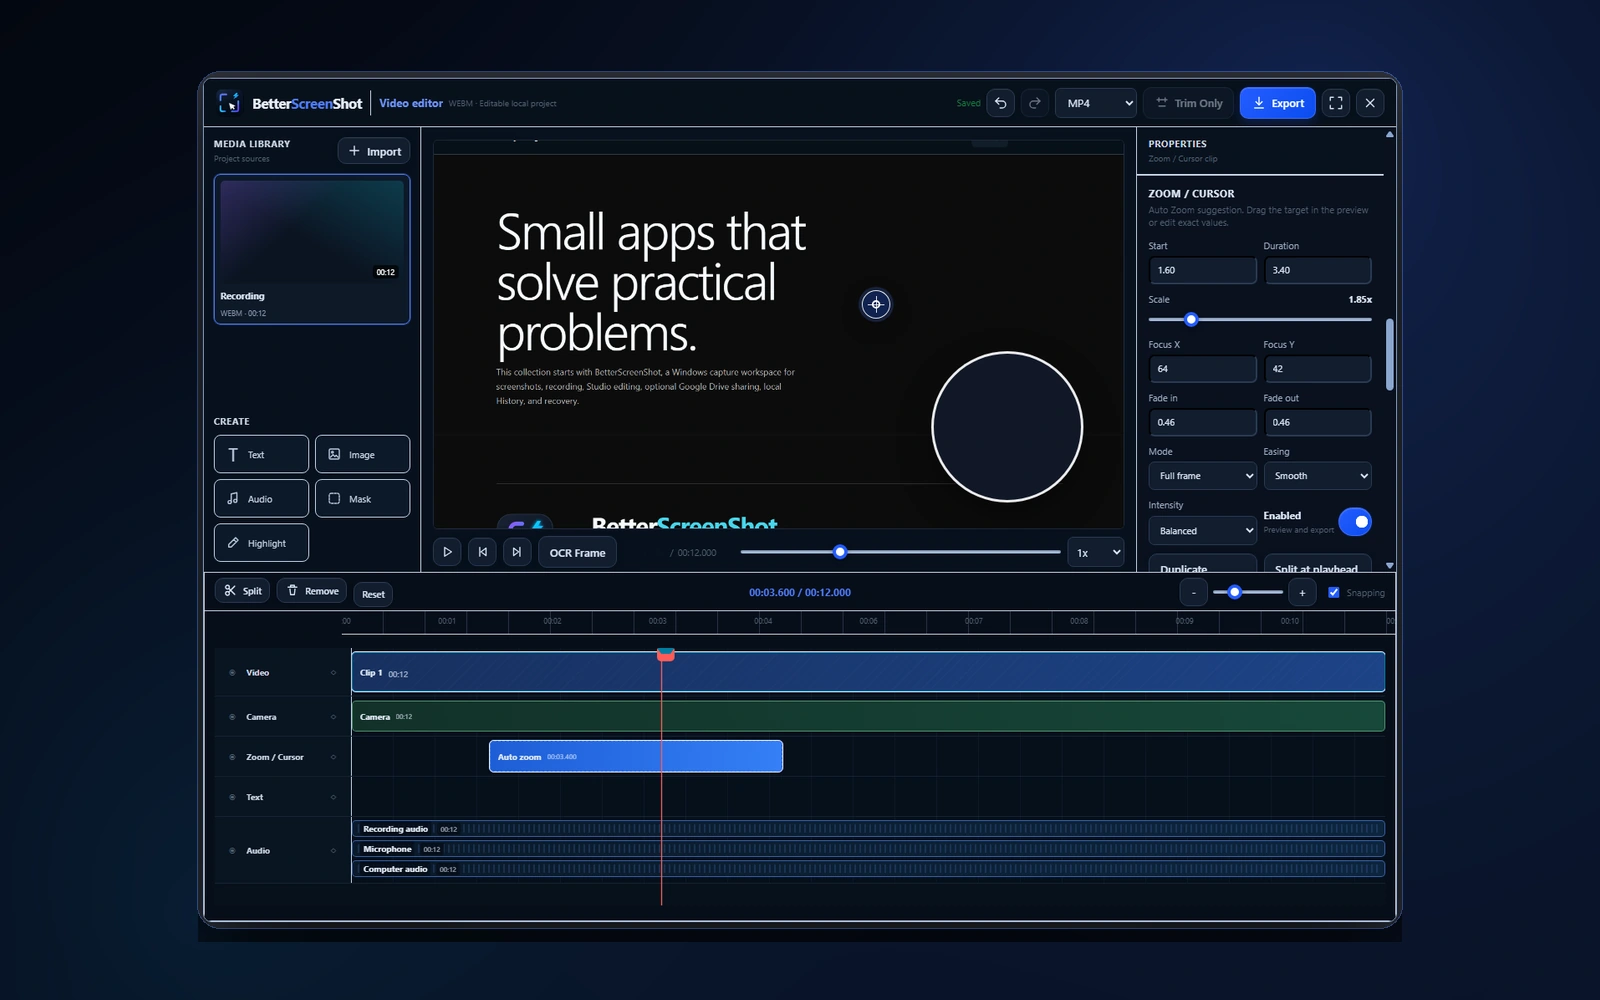
Task: Remove the selected clip
Action: [x=312, y=591]
